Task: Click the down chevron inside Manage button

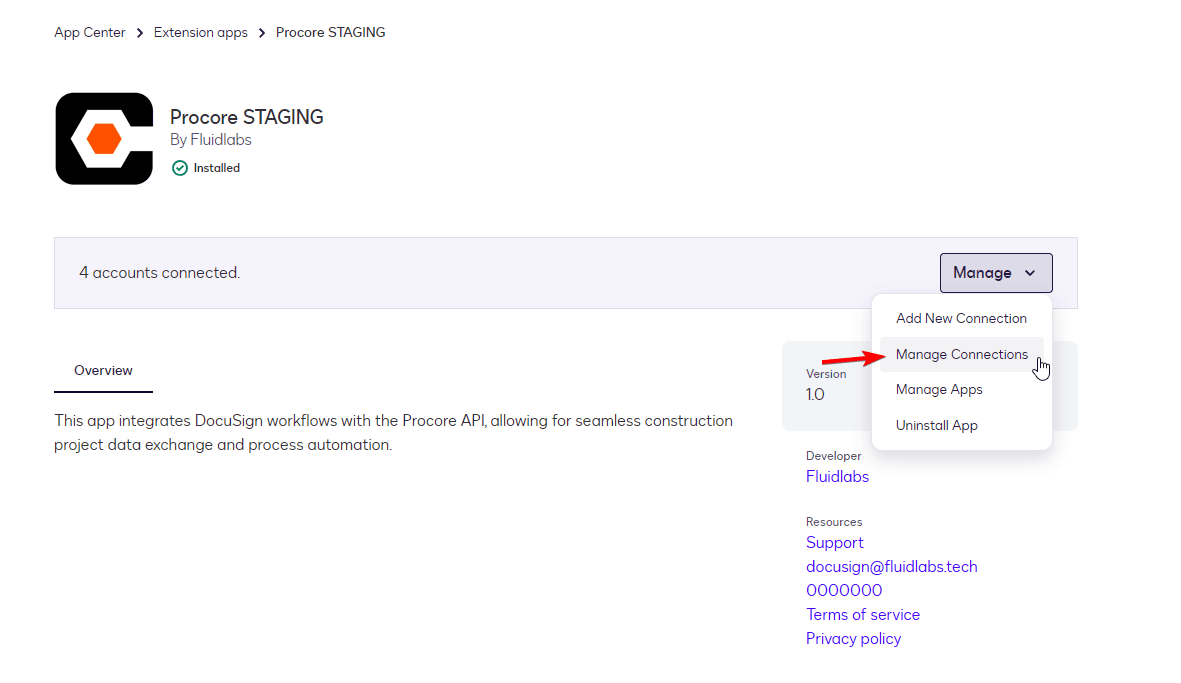Action: [x=1030, y=273]
